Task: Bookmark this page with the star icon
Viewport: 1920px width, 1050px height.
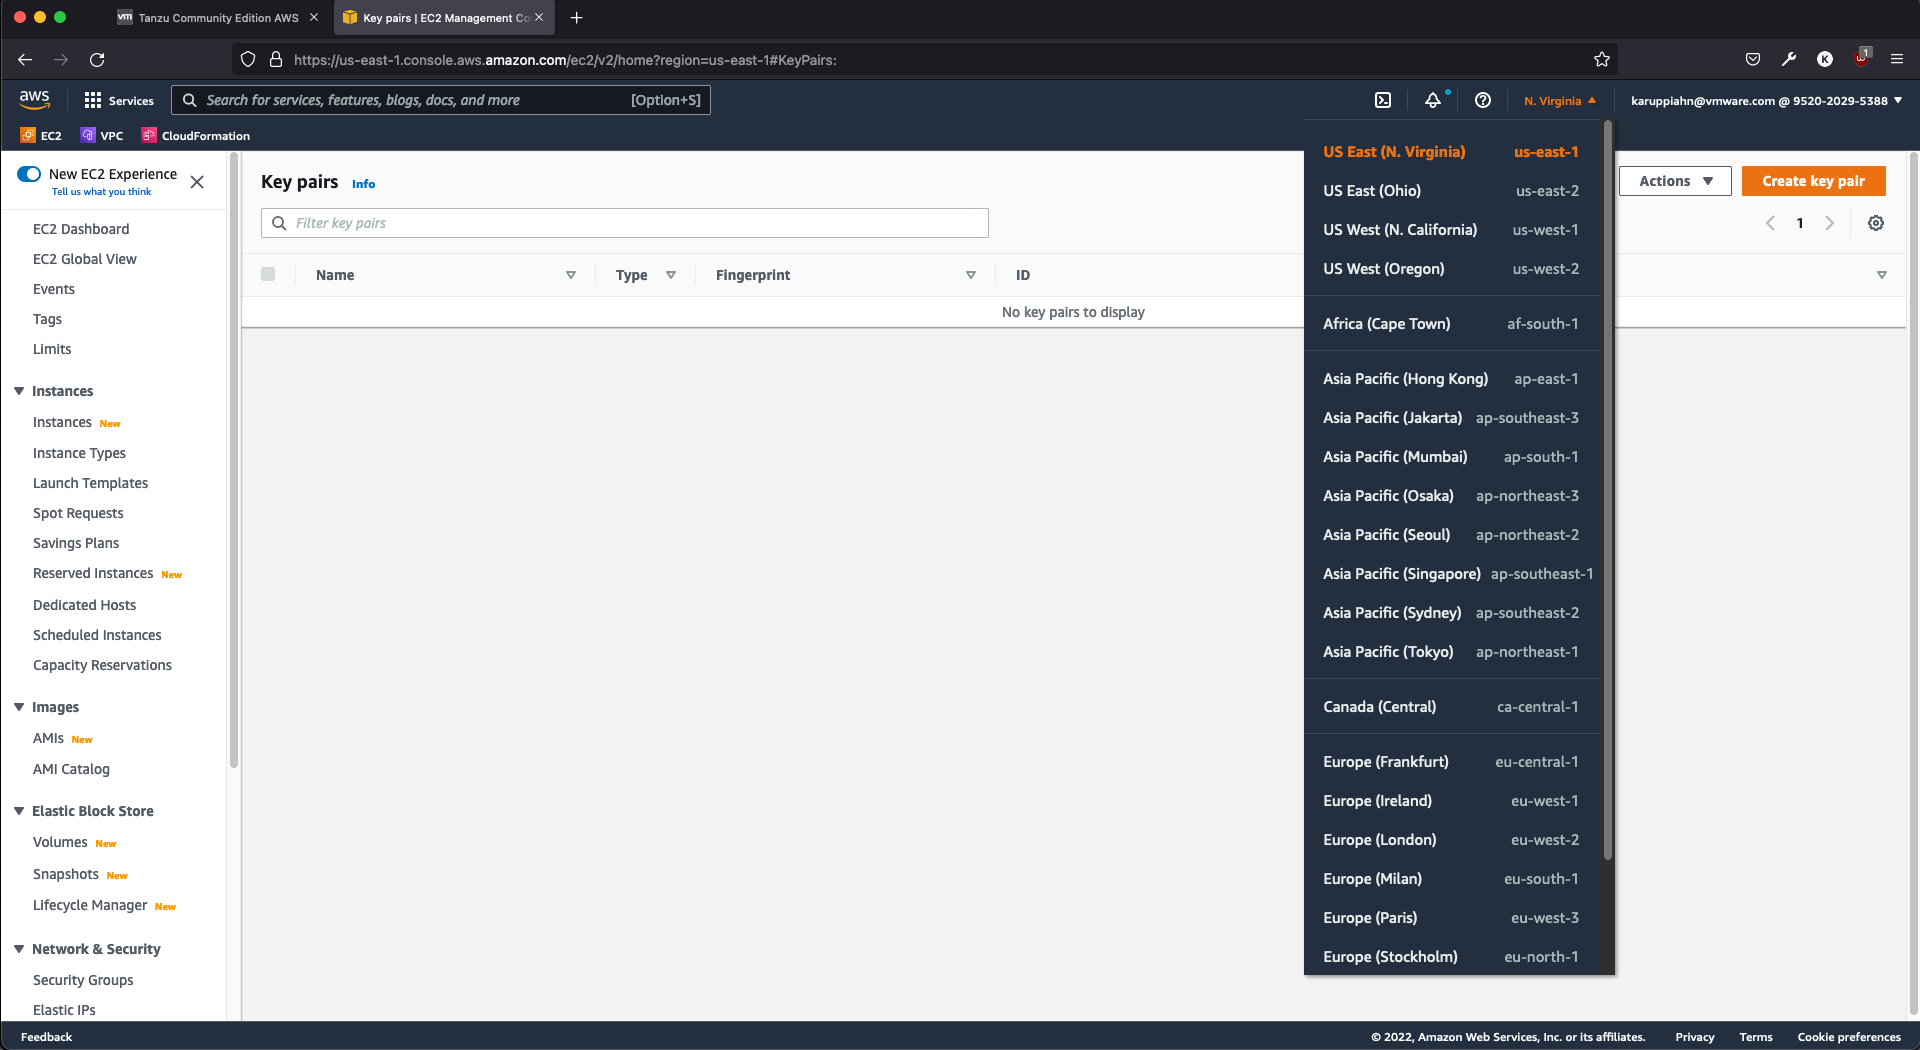Action: click(1602, 60)
